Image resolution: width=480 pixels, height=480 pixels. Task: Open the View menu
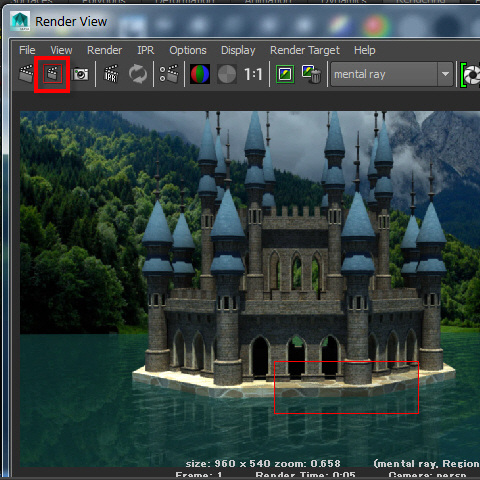[61, 50]
